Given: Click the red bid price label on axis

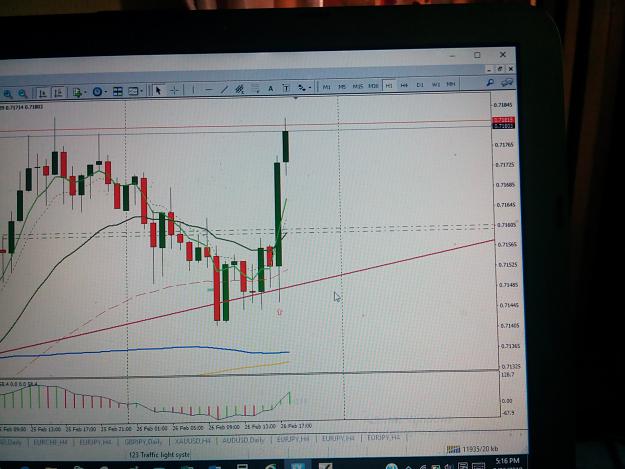Looking at the screenshot, I should coord(503,120).
